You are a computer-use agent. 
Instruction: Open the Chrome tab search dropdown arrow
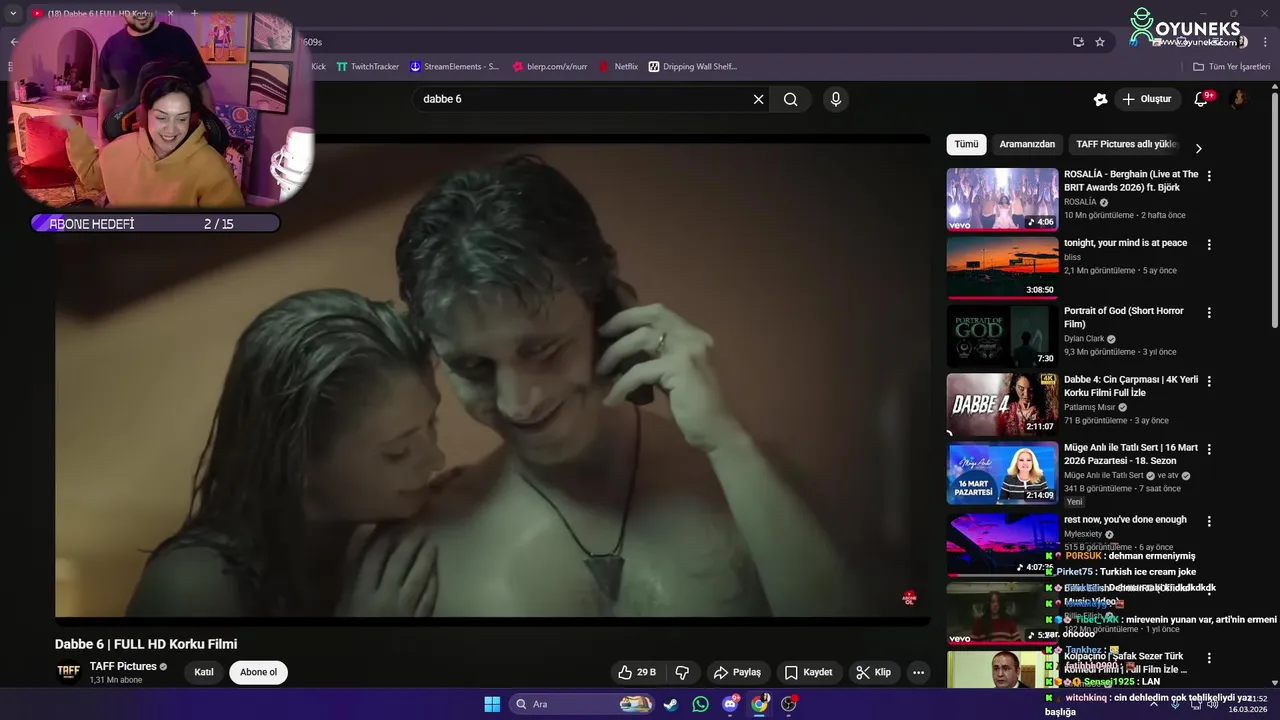pyautogui.click(x=13, y=14)
